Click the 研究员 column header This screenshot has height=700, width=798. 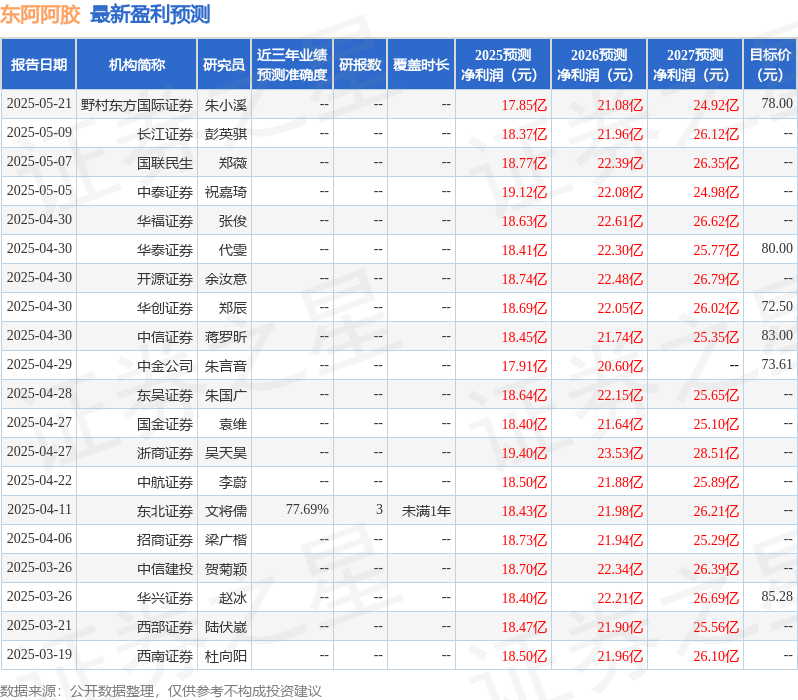click(x=224, y=65)
